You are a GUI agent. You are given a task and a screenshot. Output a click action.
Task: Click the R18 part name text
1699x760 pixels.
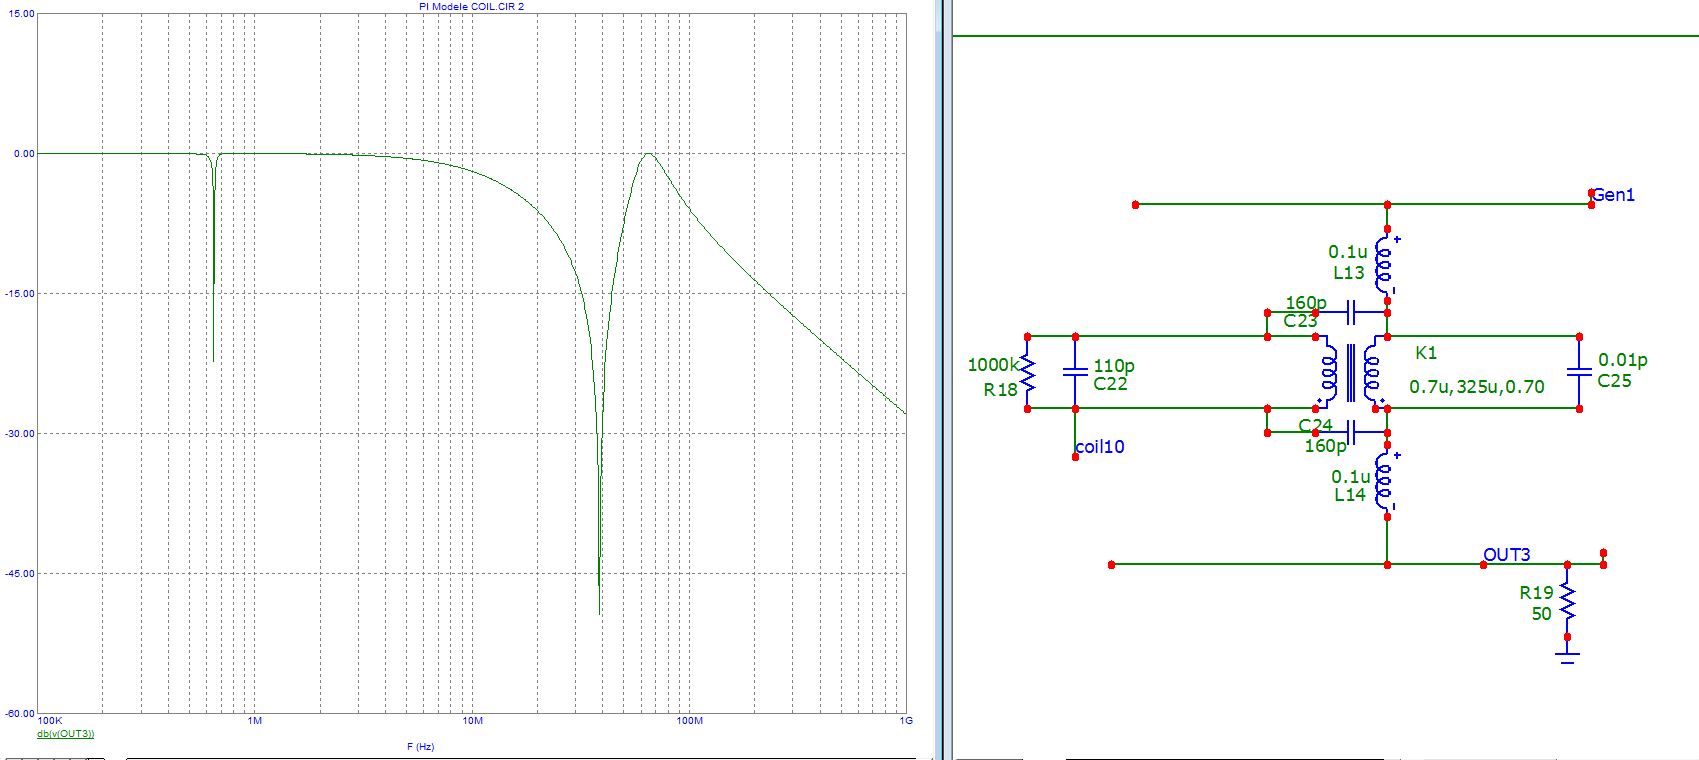click(x=1001, y=390)
